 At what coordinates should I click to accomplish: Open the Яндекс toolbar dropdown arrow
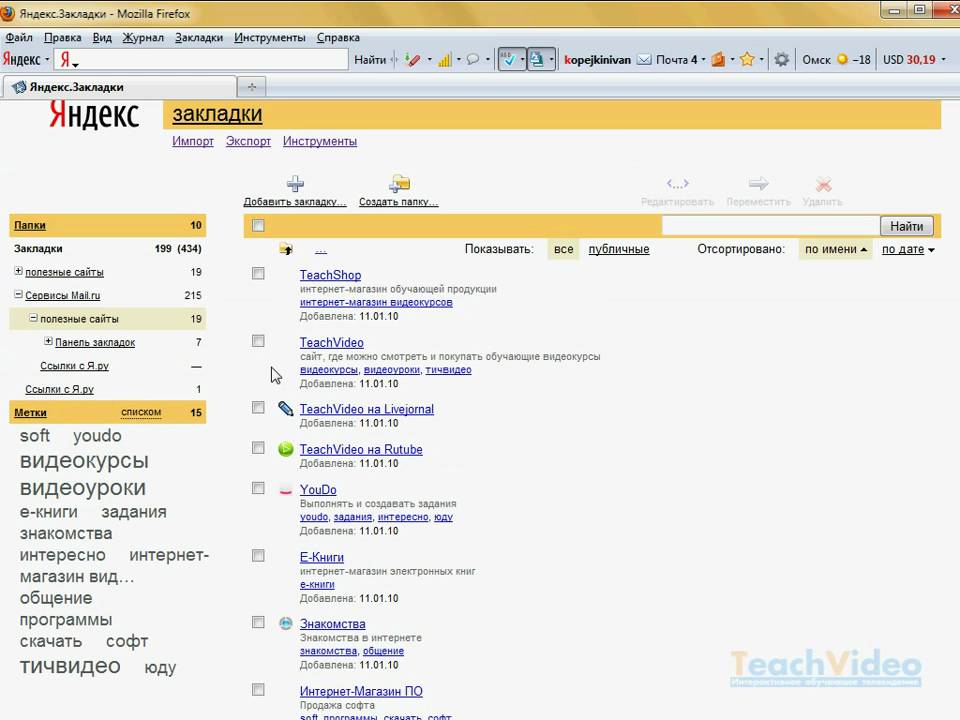(x=47, y=59)
